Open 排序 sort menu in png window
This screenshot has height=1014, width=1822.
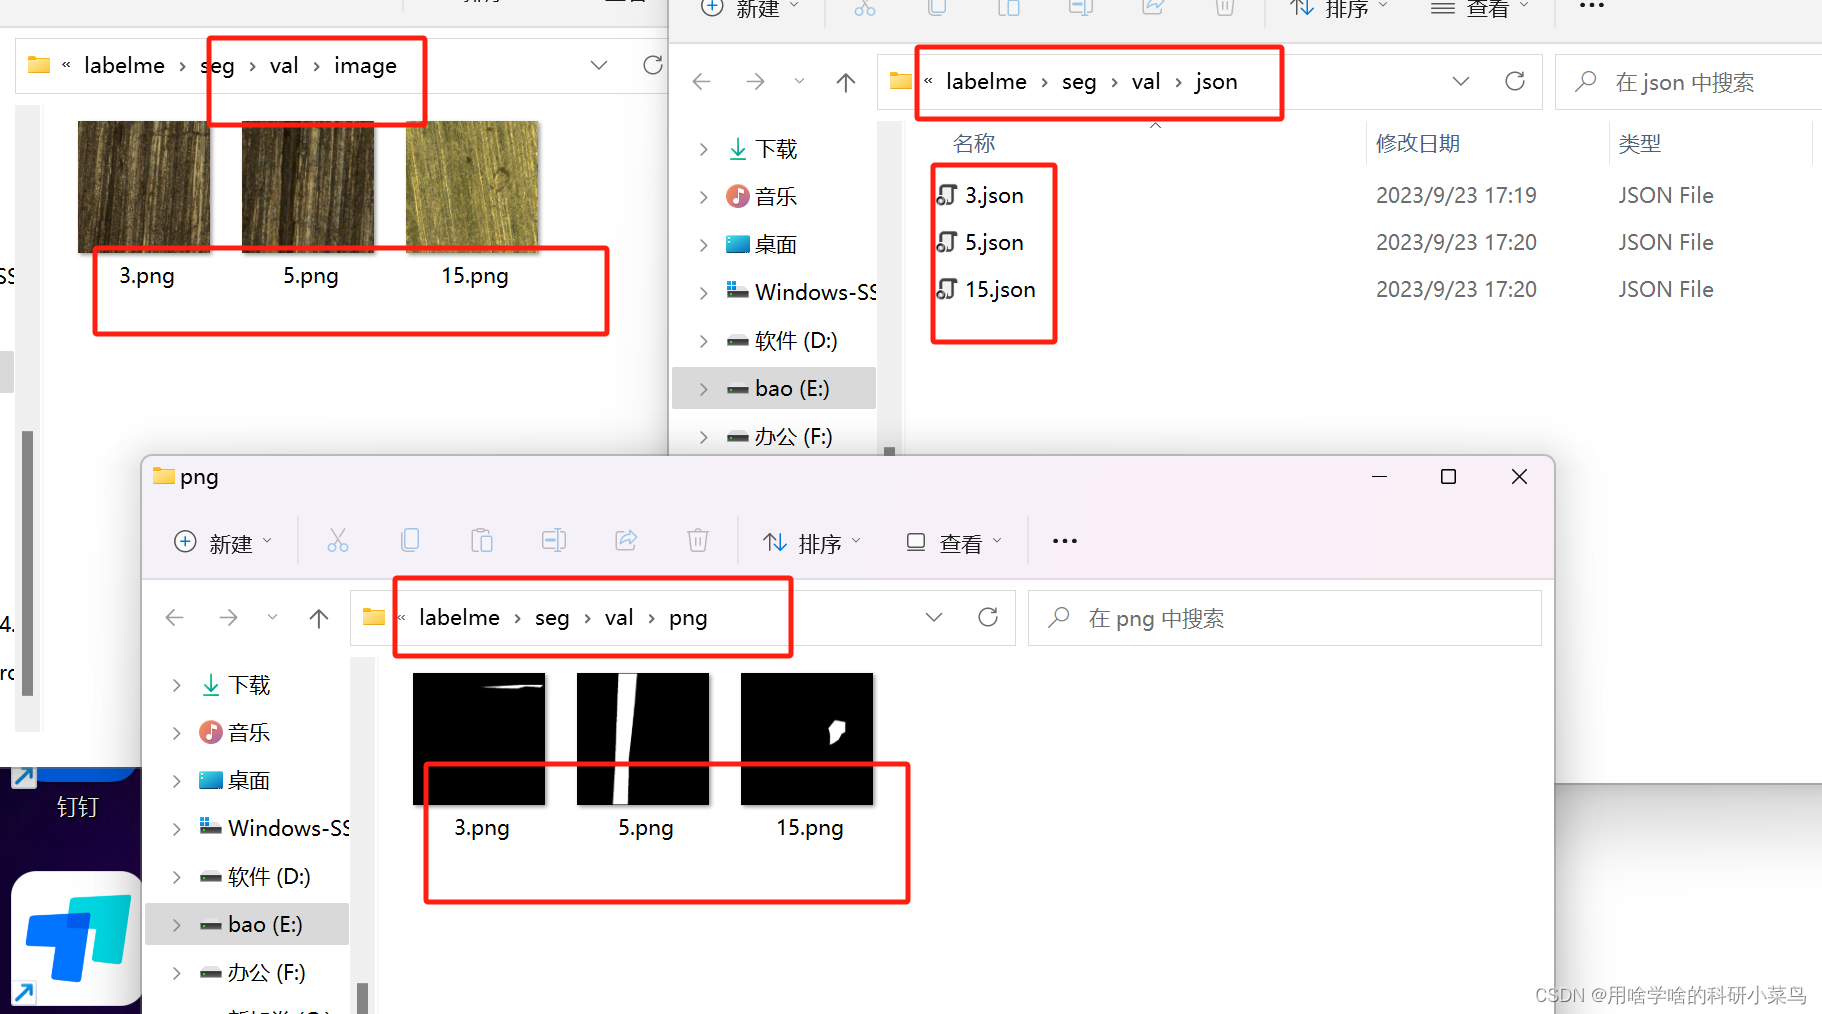pos(811,542)
